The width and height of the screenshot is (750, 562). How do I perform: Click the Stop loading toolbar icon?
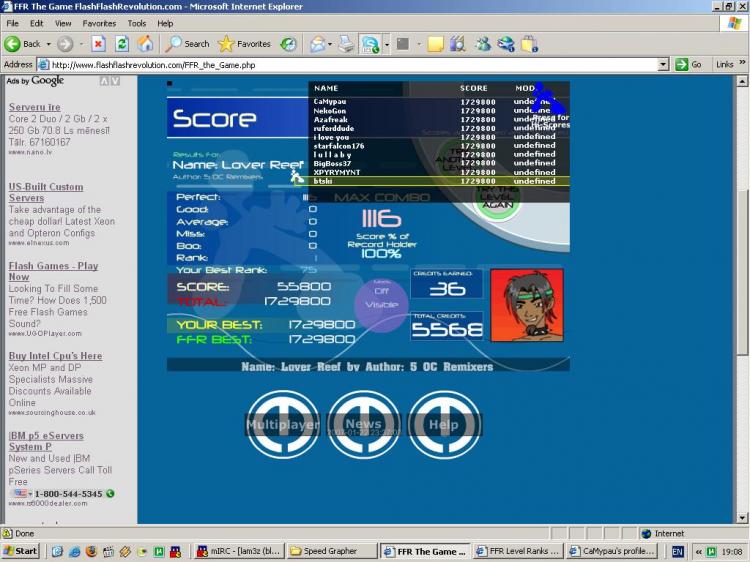98,44
